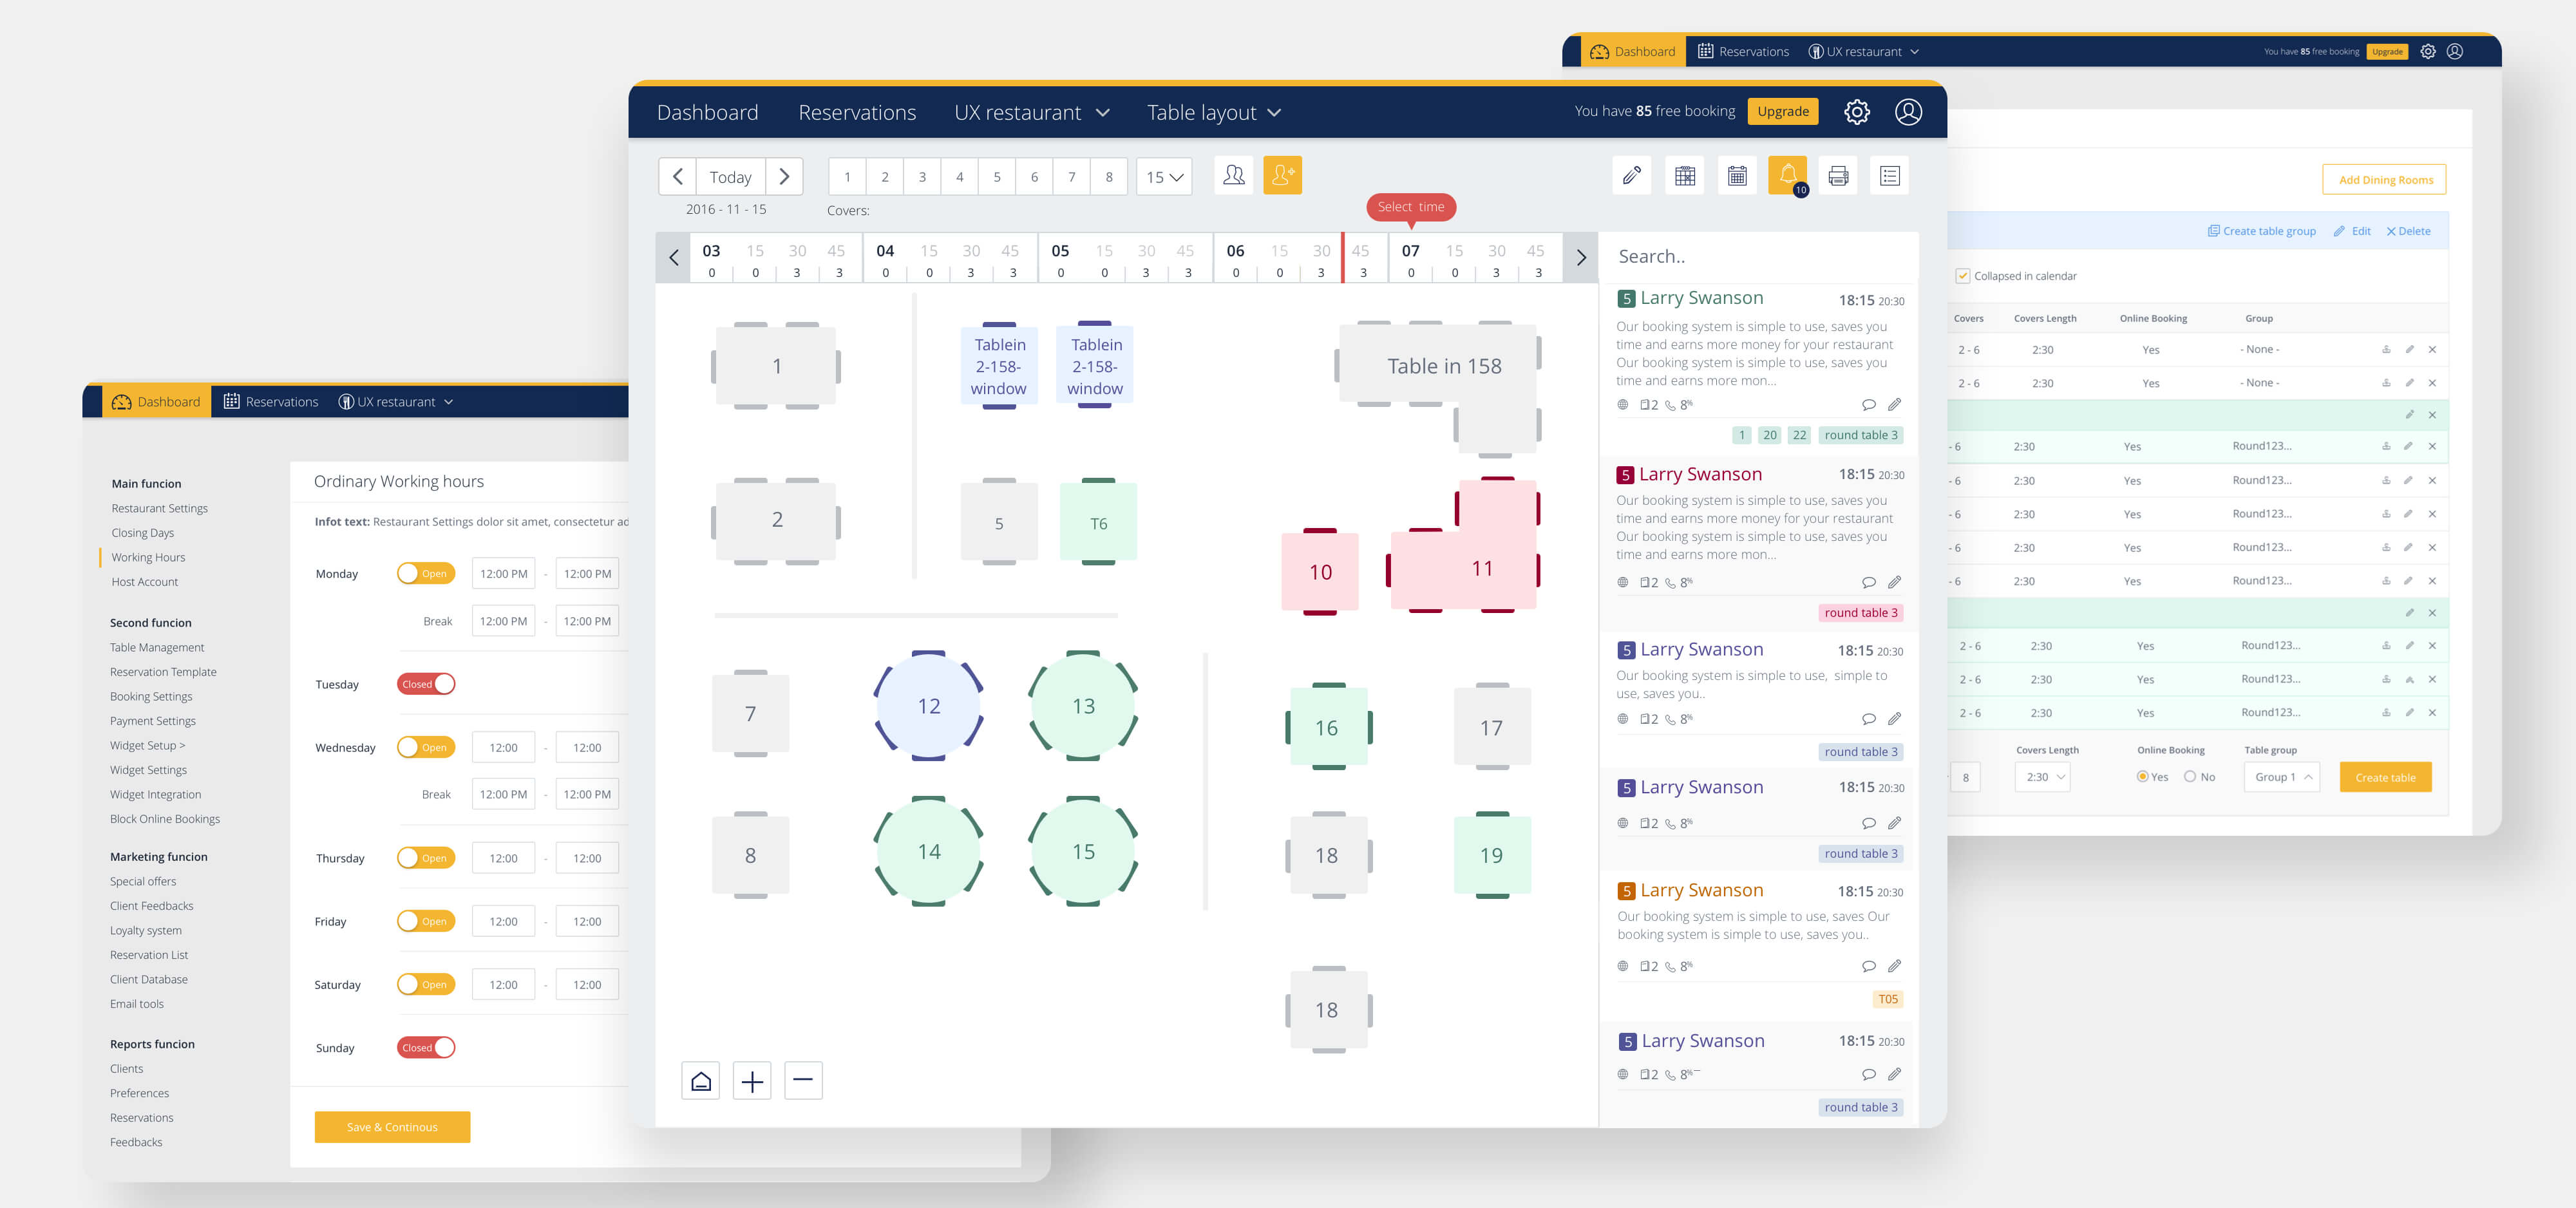Zoom in with the plus icon

(752, 1081)
